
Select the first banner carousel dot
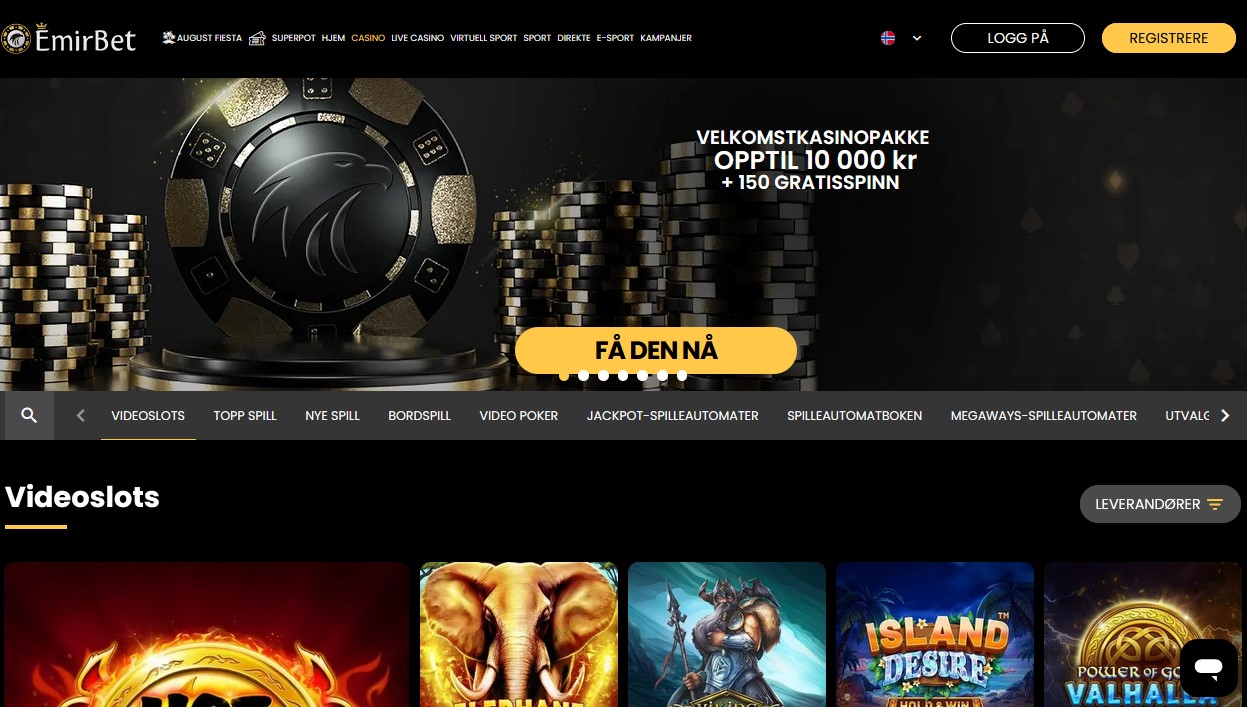point(564,376)
